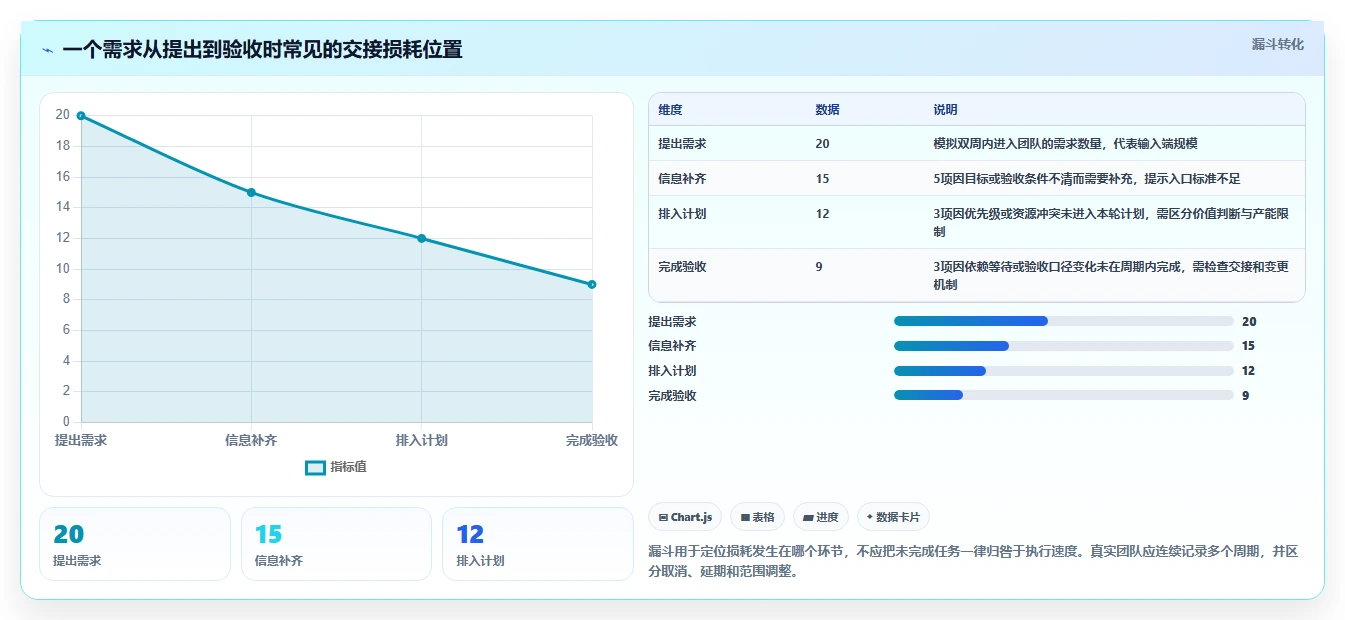Image resolution: width=1345 pixels, height=620 pixels.
Task: Click the 完成验收 cell in the table
Action: [x=682, y=267]
